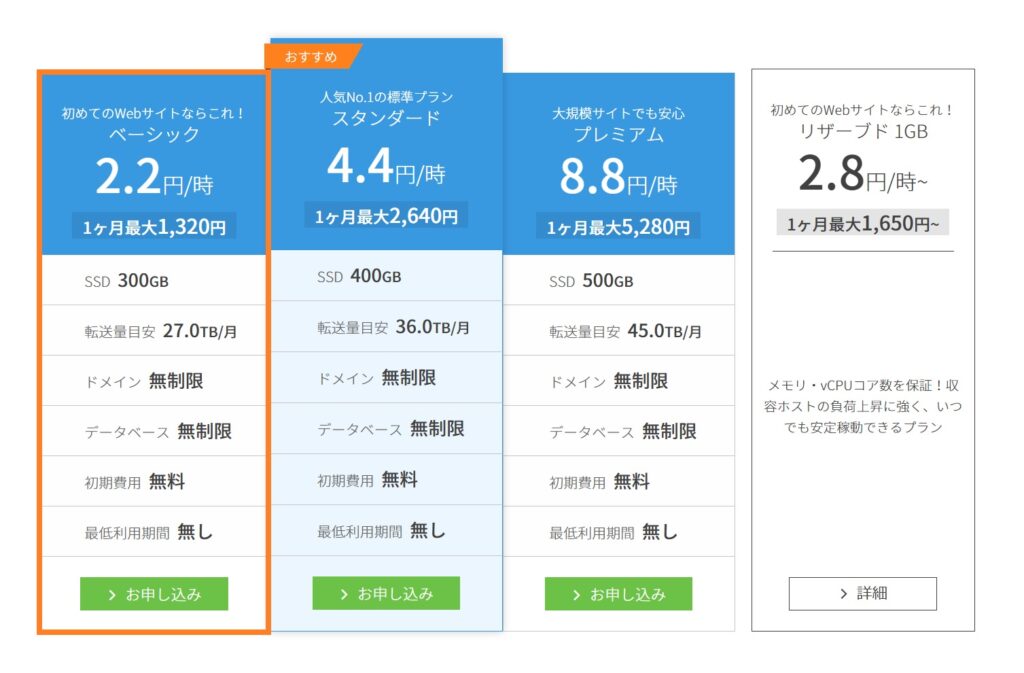Select the ベーシック plan title

pos(154,134)
